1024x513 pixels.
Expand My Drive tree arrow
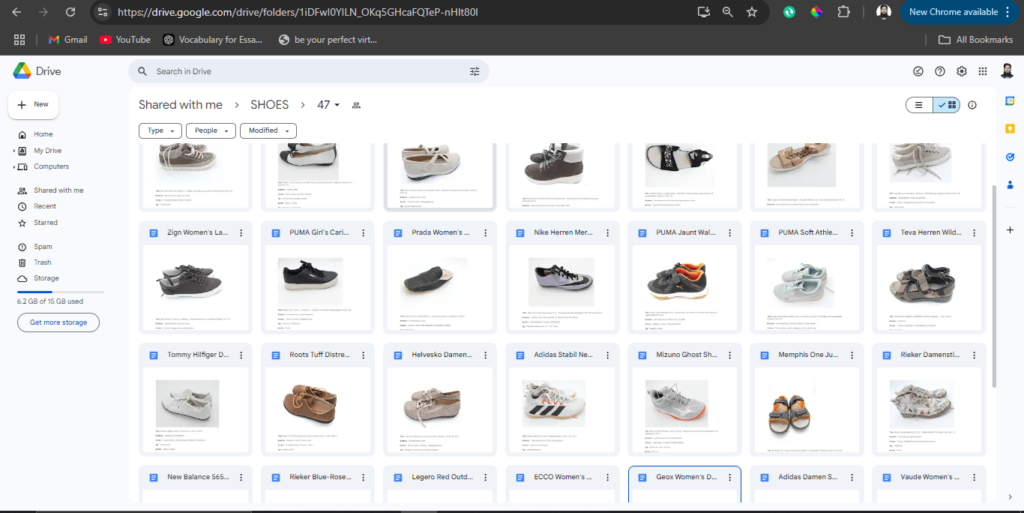tap(14, 151)
